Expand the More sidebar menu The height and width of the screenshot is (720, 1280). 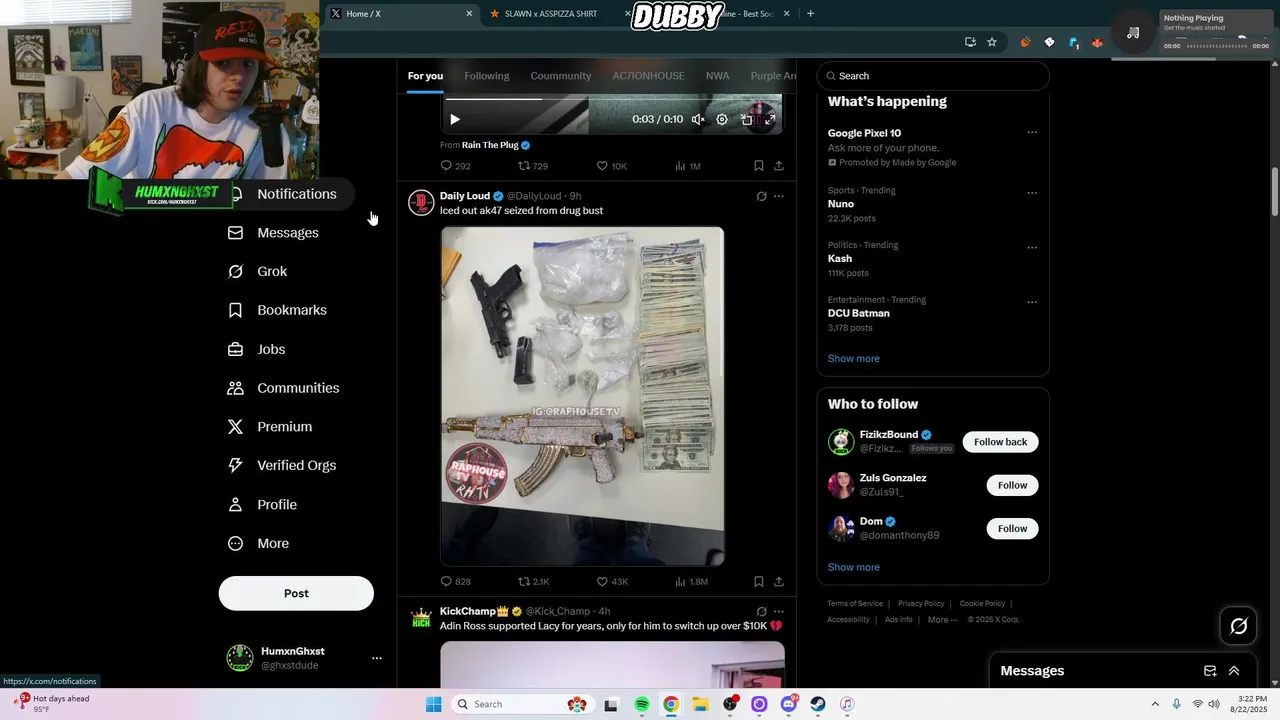click(x=259, y=544)
